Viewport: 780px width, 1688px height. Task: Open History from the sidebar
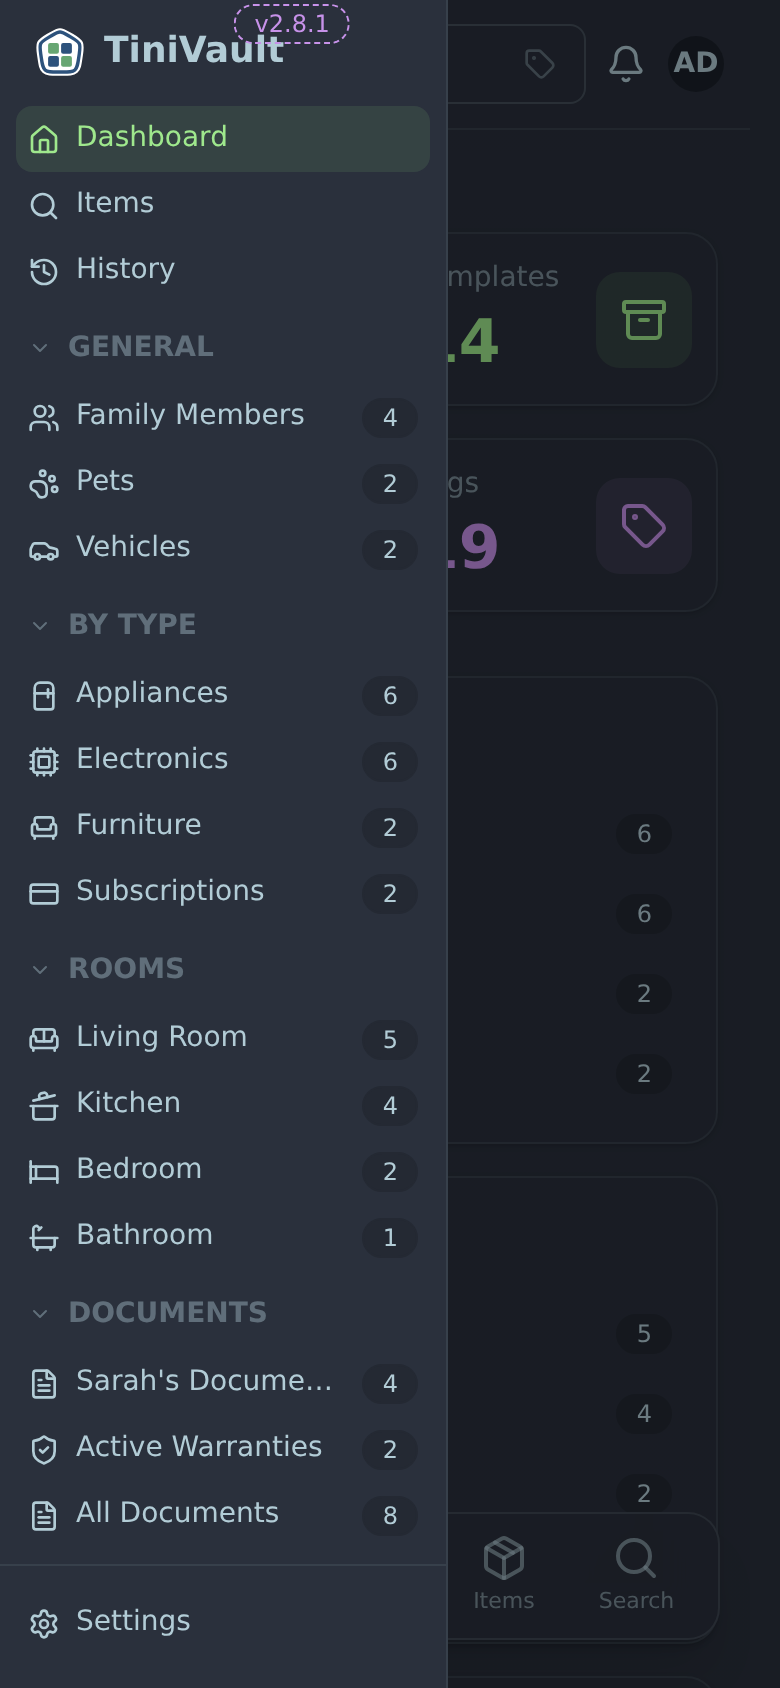point(223,270)
